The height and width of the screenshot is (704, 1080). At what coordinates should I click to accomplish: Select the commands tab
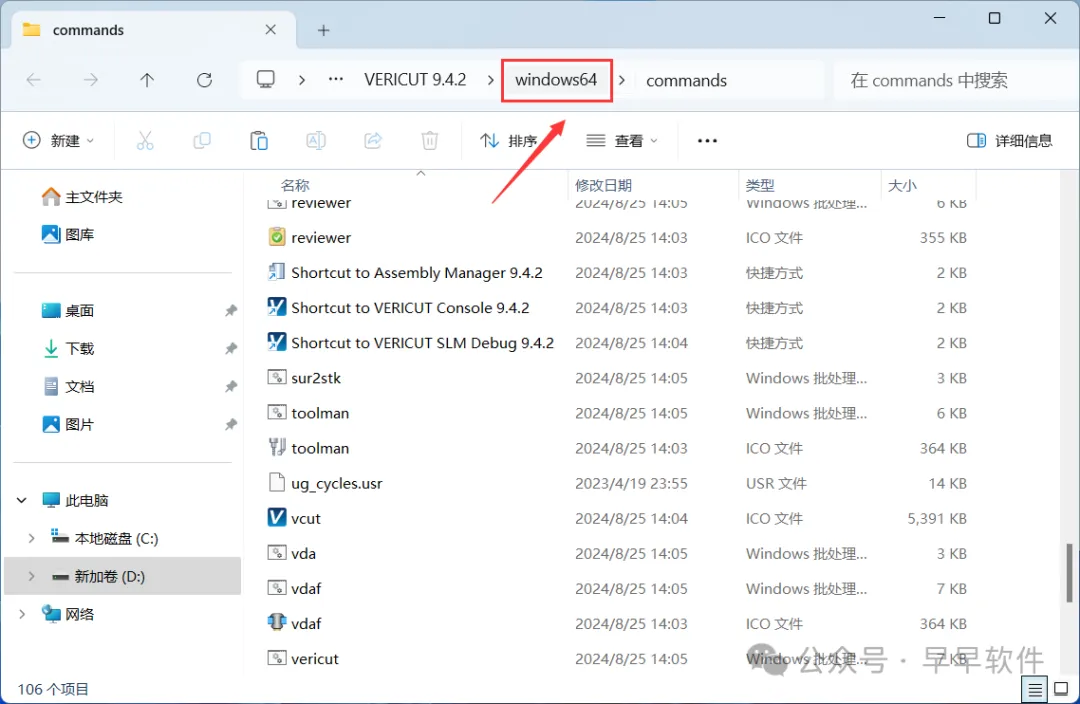tap(153, 30)
